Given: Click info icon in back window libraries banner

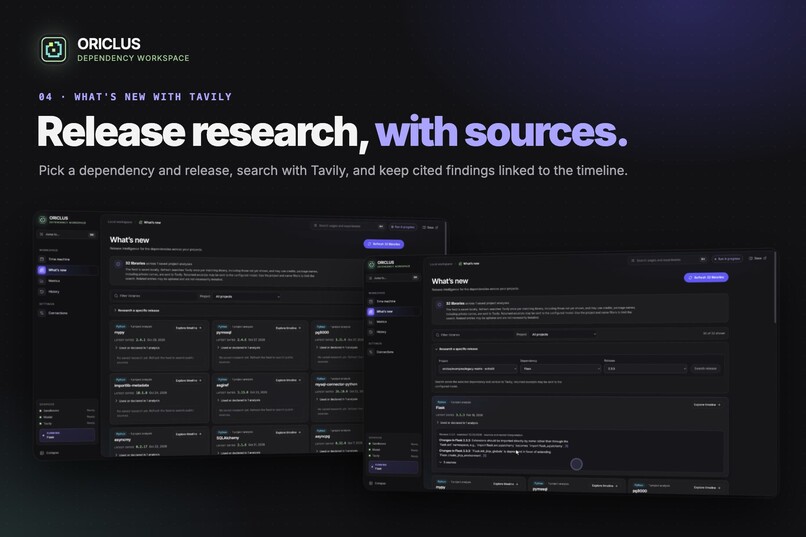Looking at the screenshot, I should [x=118, y=264].
